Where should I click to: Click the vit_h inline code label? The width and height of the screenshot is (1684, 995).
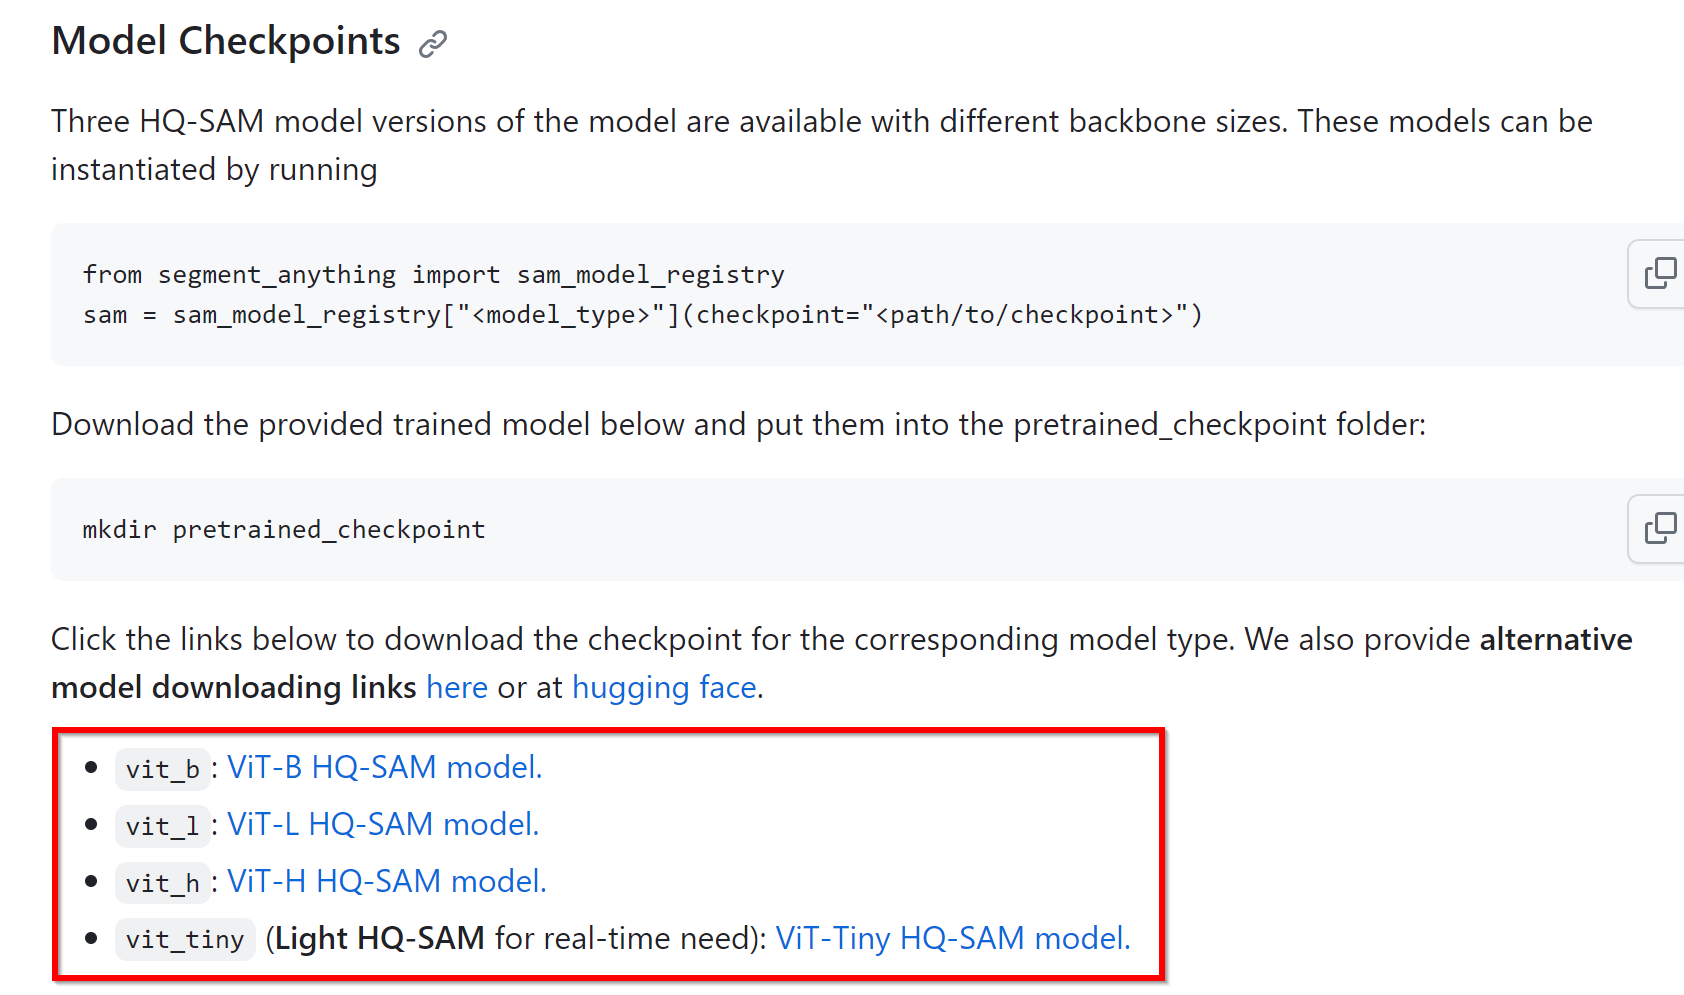point(162,883)
